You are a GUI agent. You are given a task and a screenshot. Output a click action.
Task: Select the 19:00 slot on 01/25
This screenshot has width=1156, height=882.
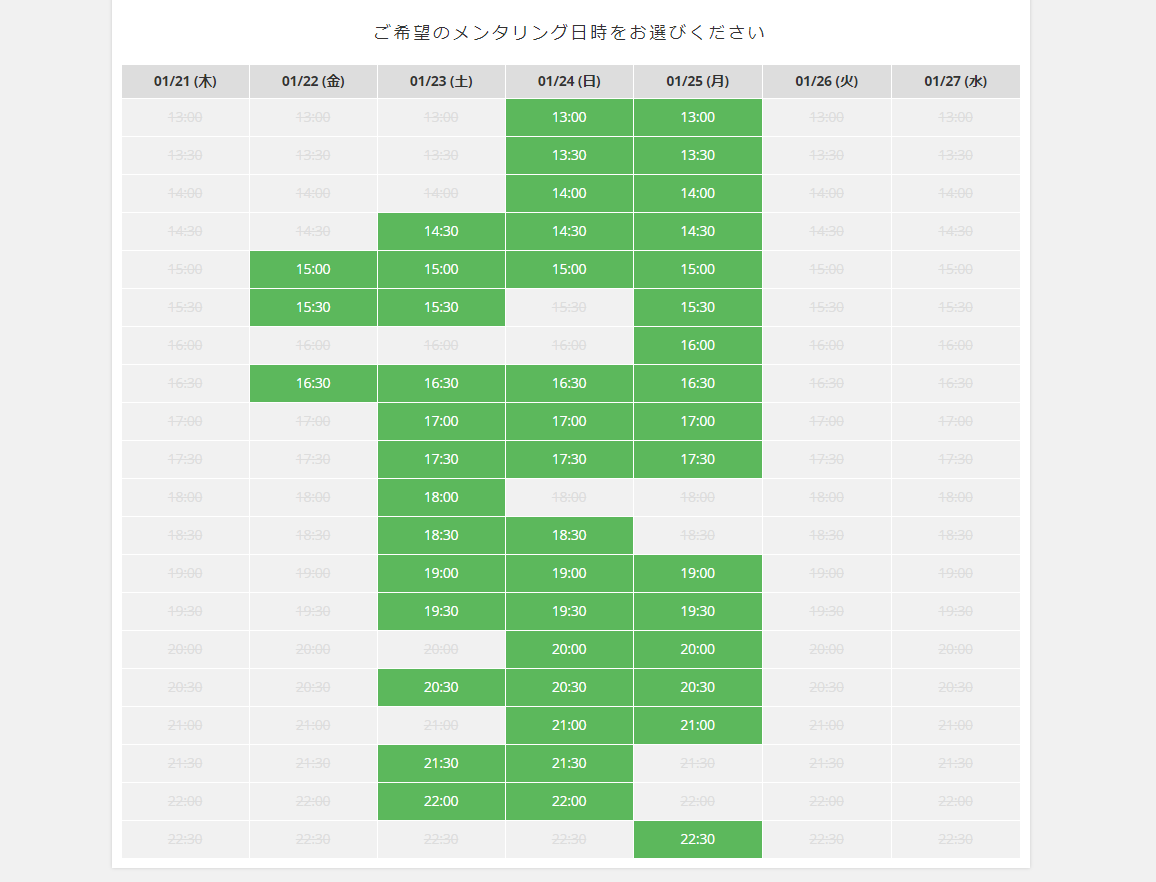(x=697, y=573)
